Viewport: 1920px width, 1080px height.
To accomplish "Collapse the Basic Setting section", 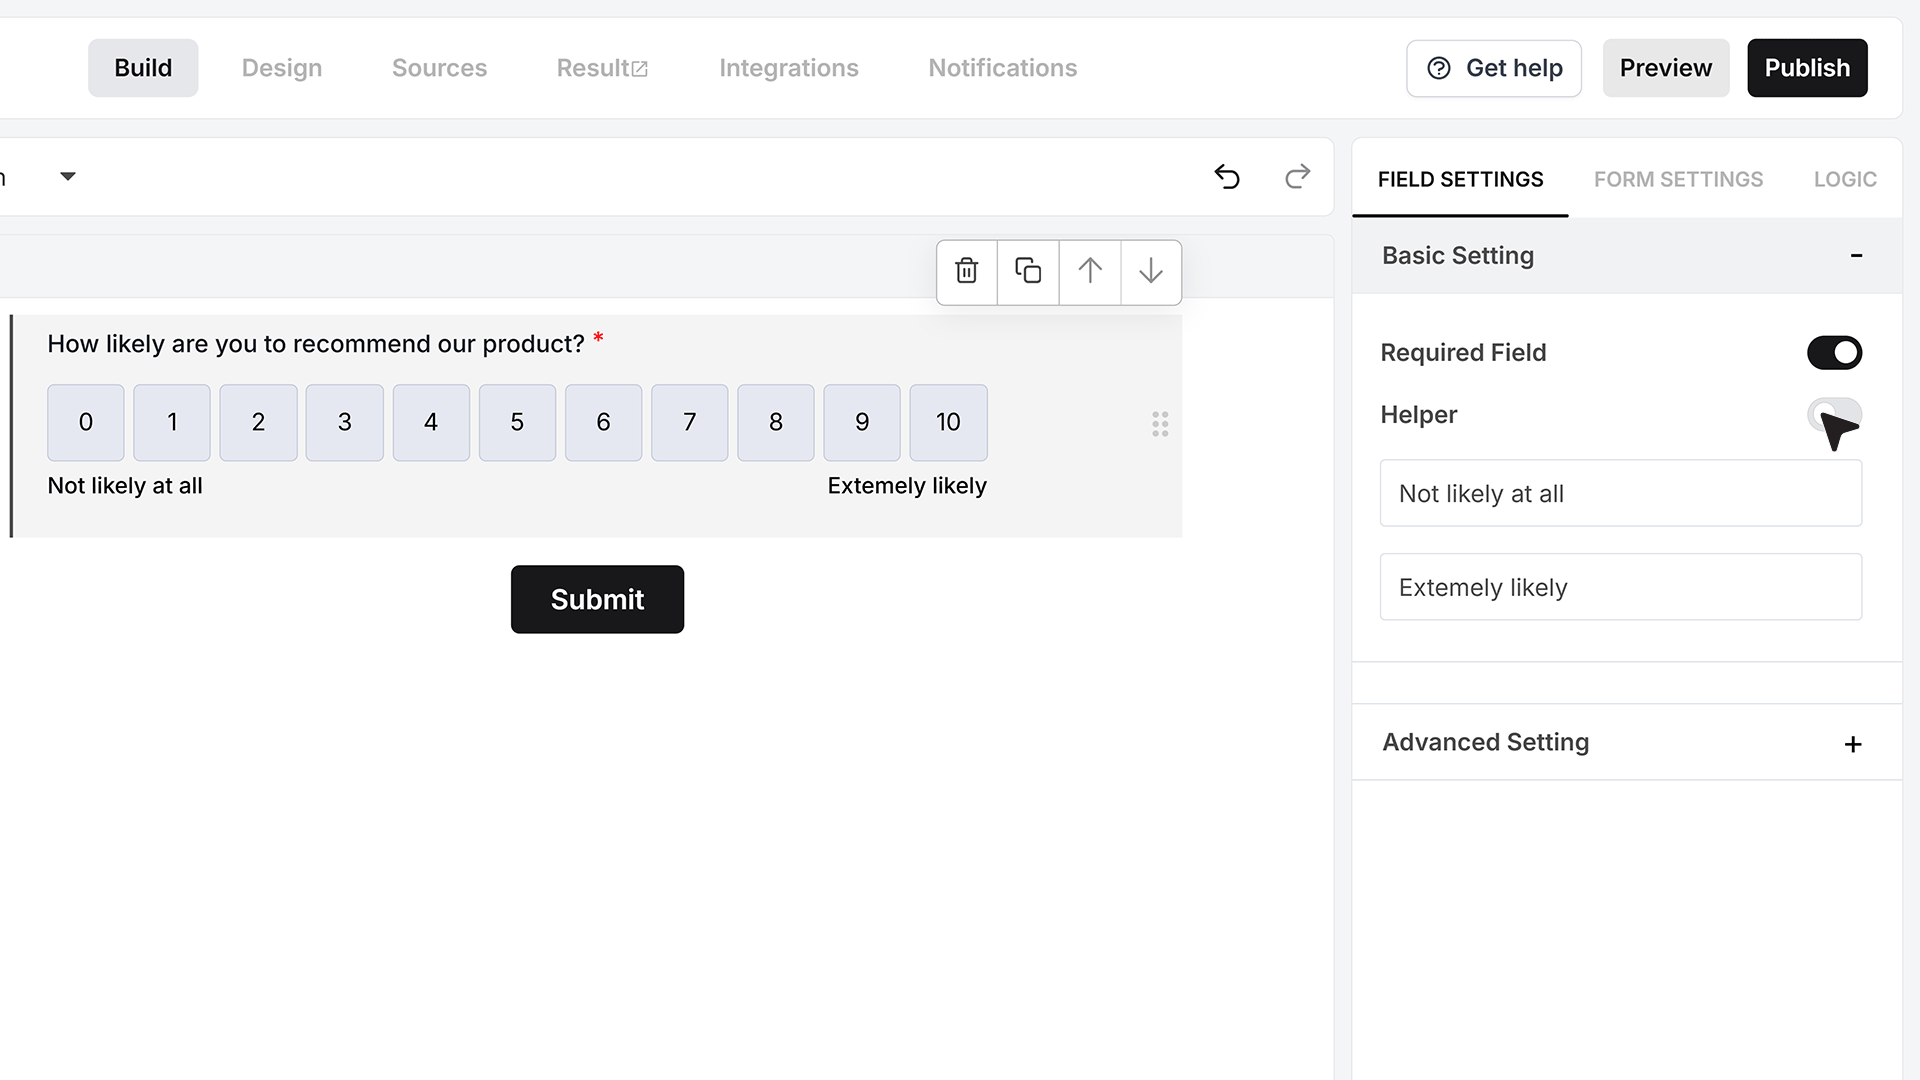I will tap(1856, 256).
